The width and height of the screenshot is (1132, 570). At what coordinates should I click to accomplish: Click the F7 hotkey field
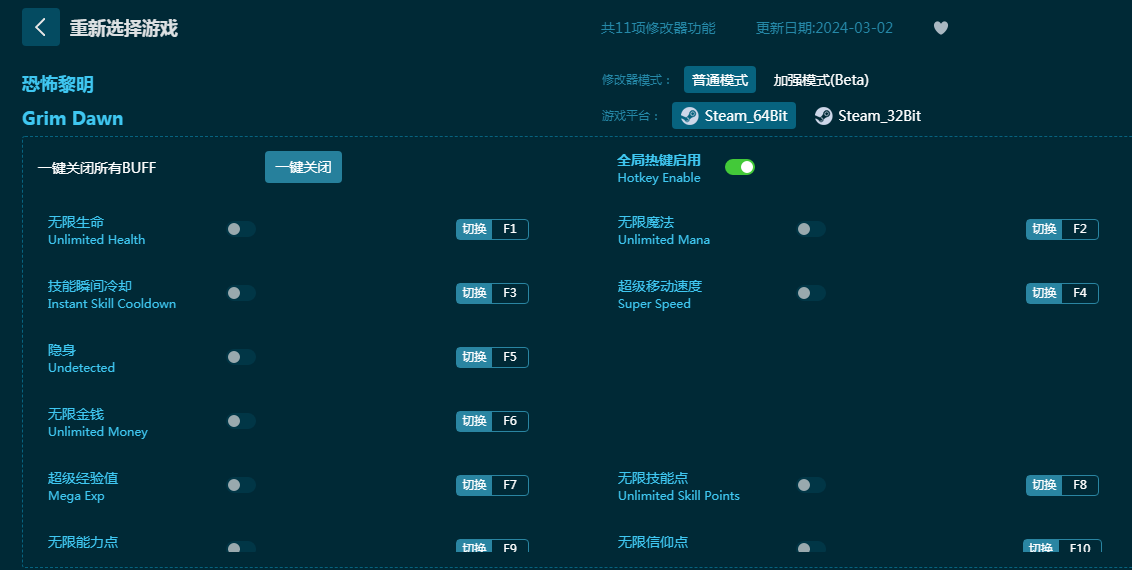510,485
